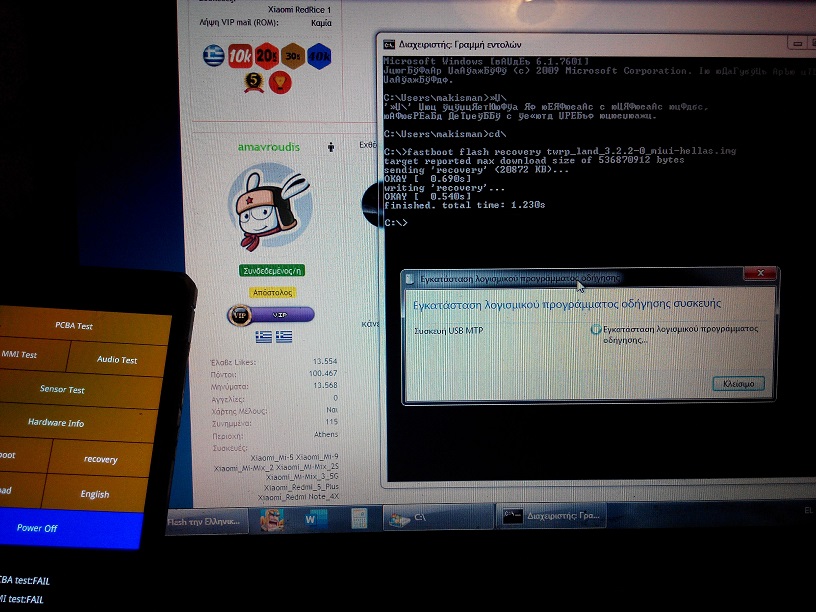Click the Greek flag medal badge
The width and height of the screenshot is (816, 612).
click(213, 56)
